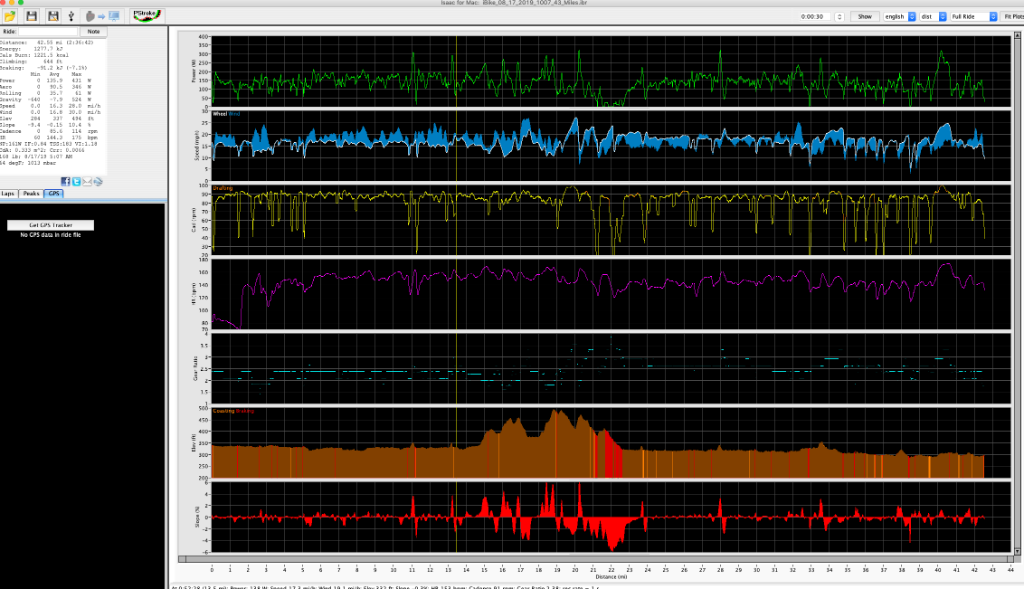Open the PStroke analysis tool
The height and width of the screenshot is (589, 1024).
147,16
